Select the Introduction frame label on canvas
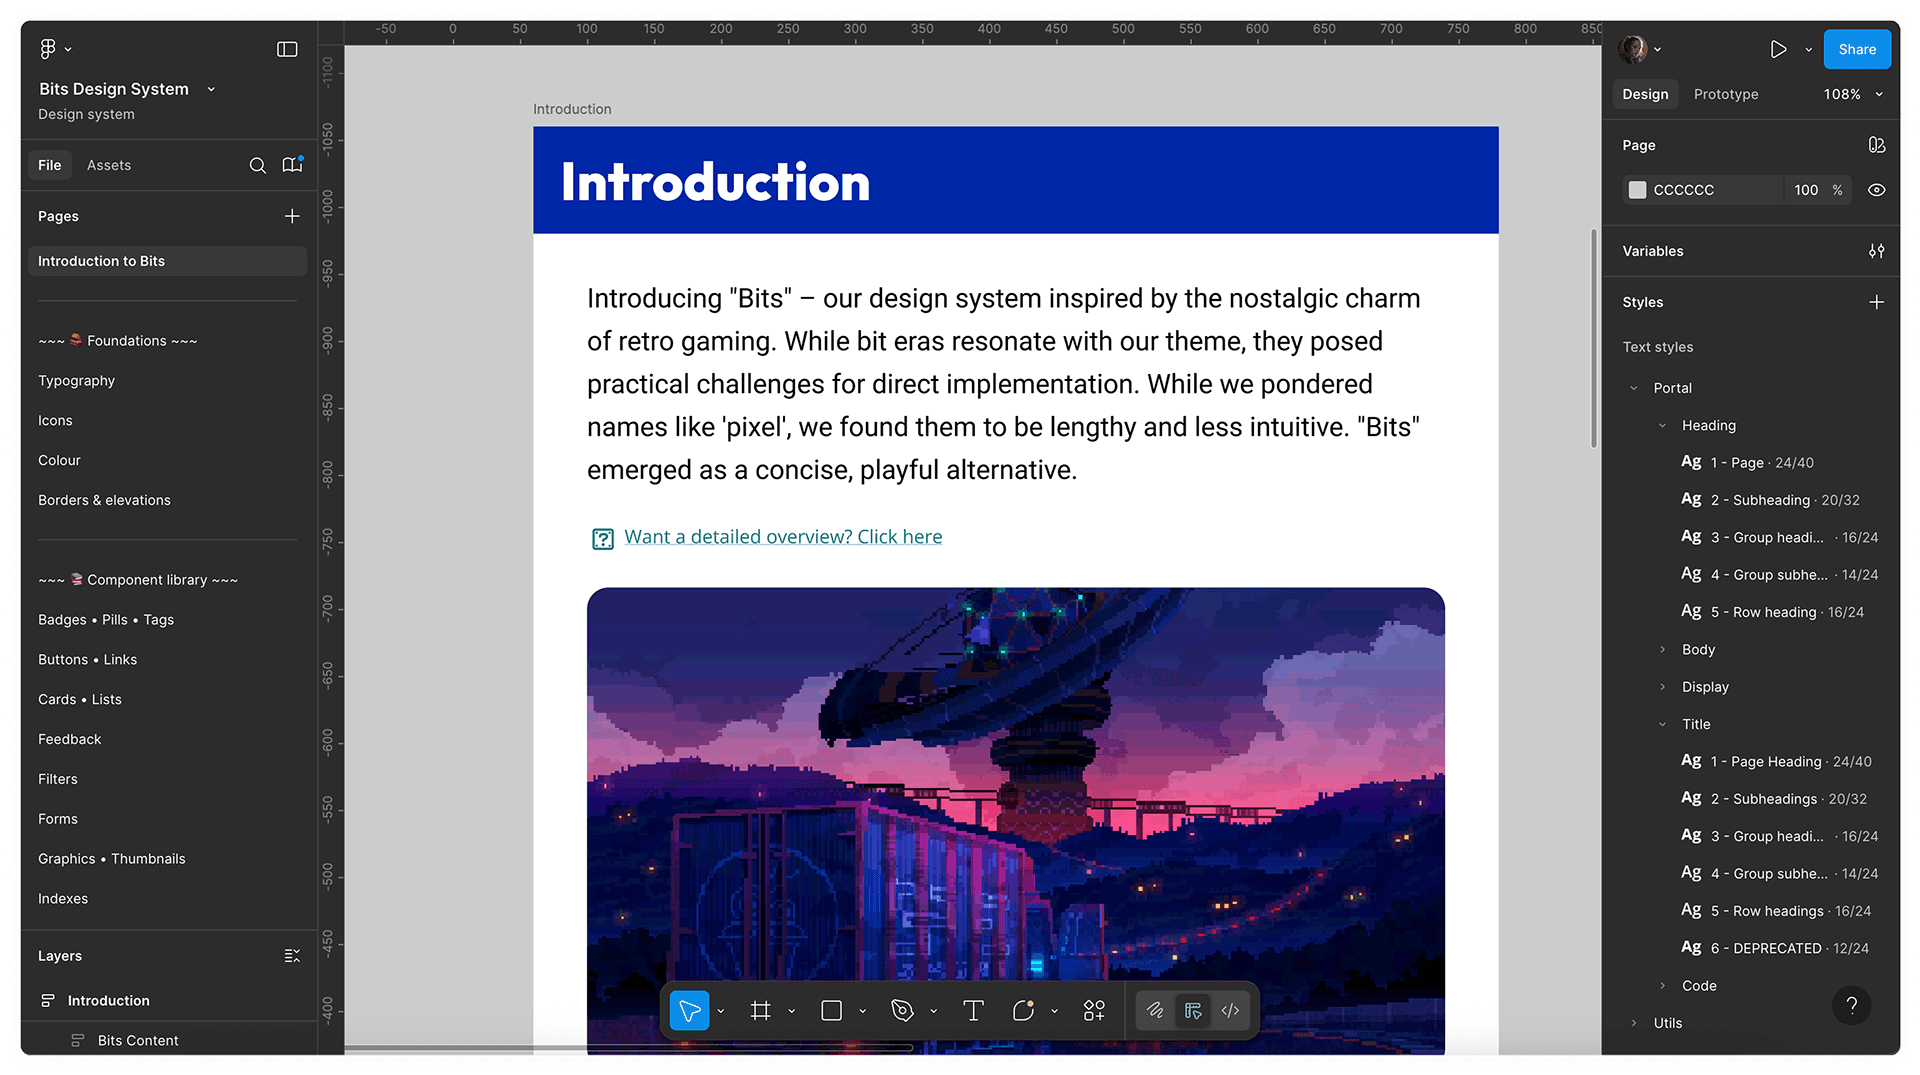 [x=572, y=109]
